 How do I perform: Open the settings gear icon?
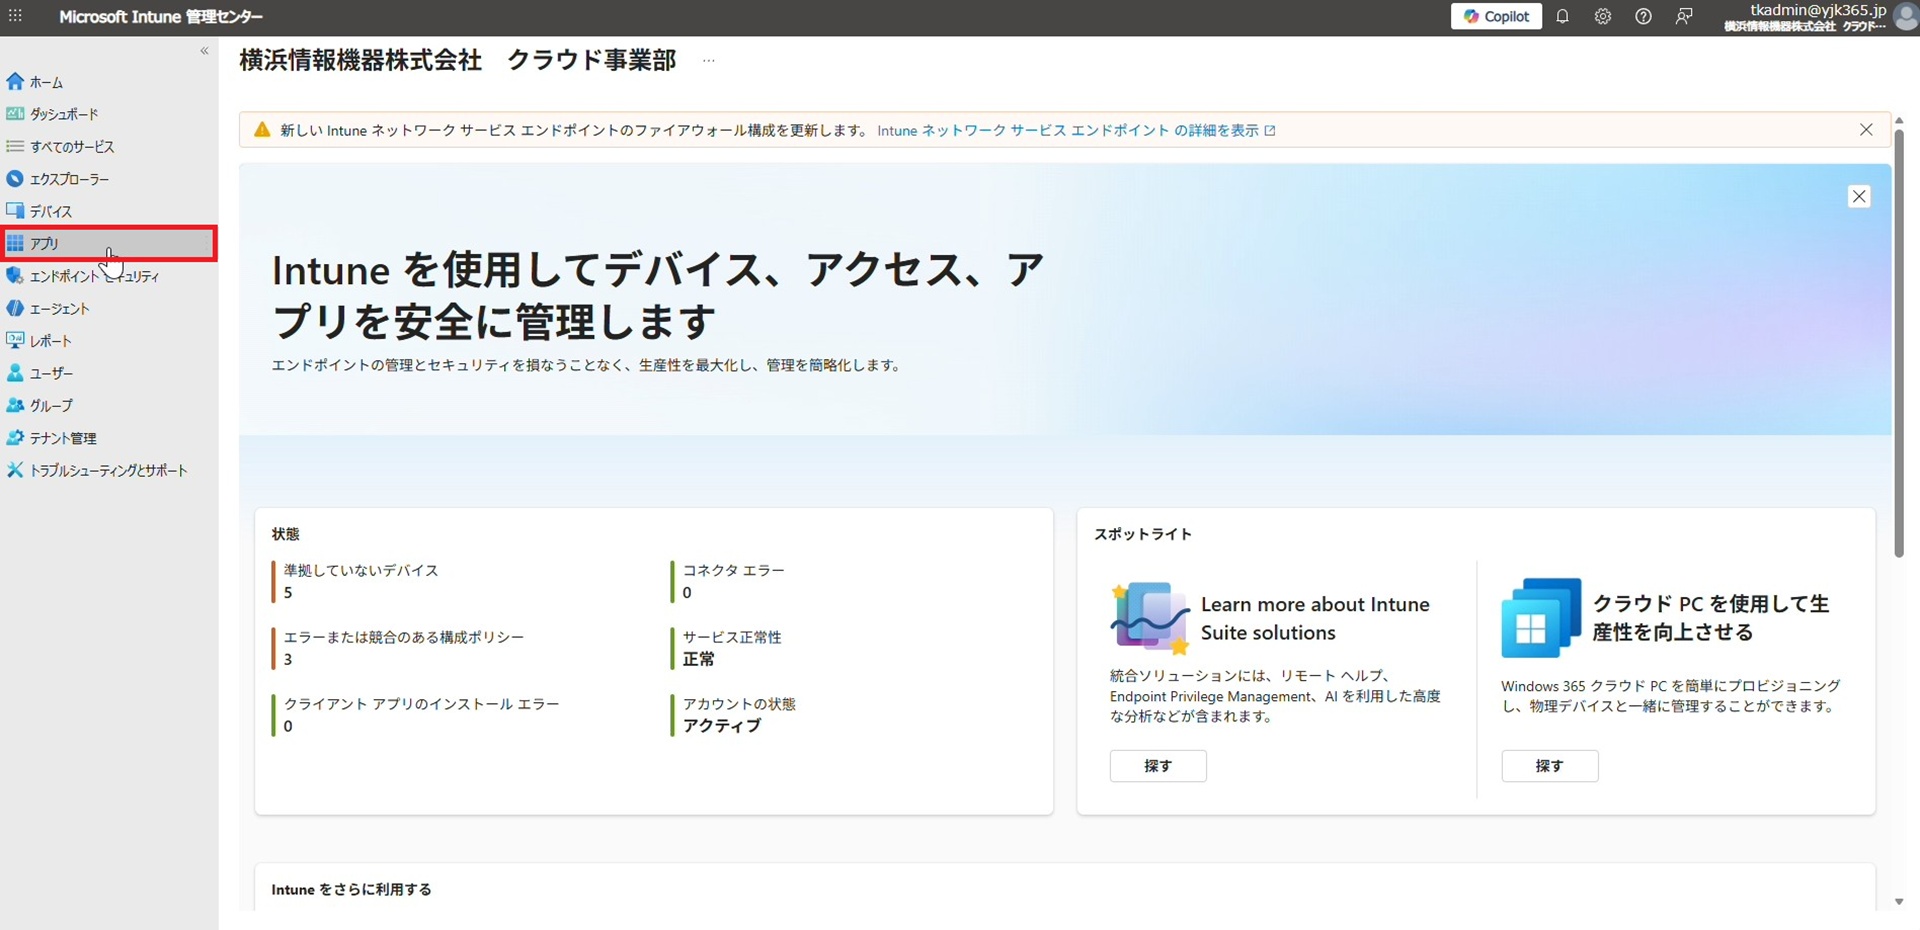pyautogui.click(x=1603, y=17)
